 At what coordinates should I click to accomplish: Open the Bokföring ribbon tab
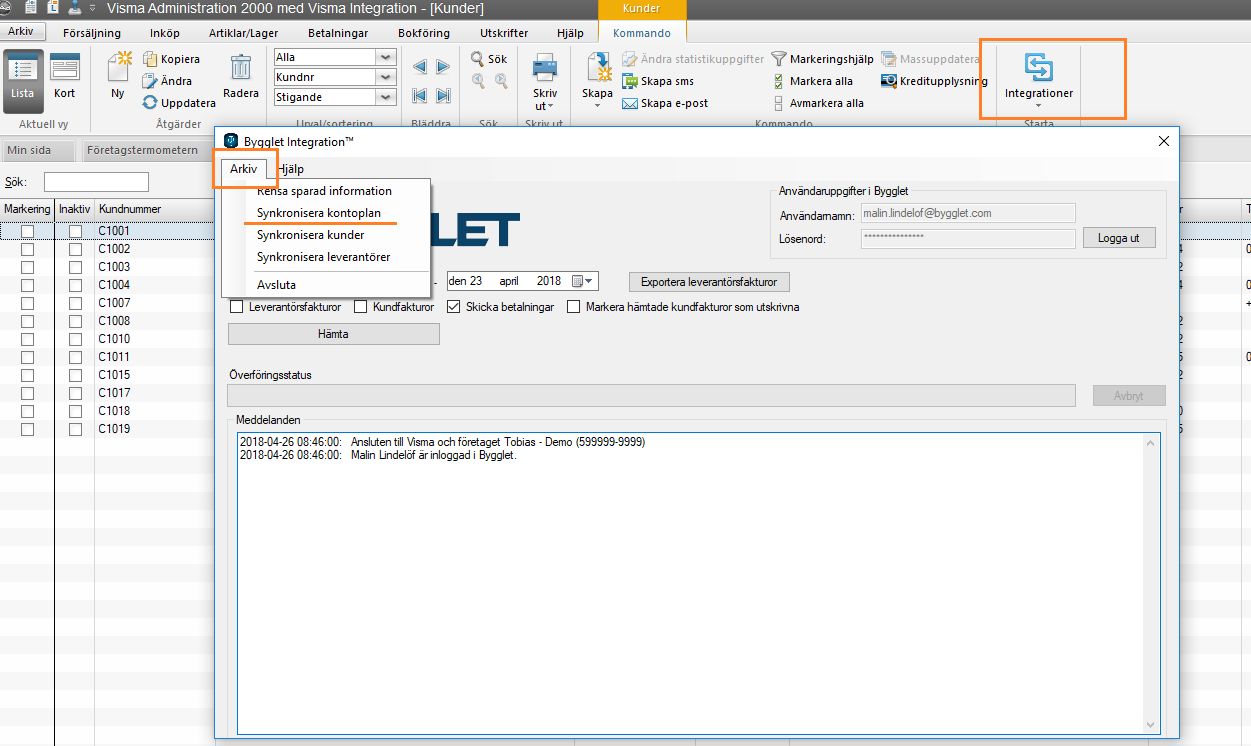pyautogui.click(x=424, y=33)
